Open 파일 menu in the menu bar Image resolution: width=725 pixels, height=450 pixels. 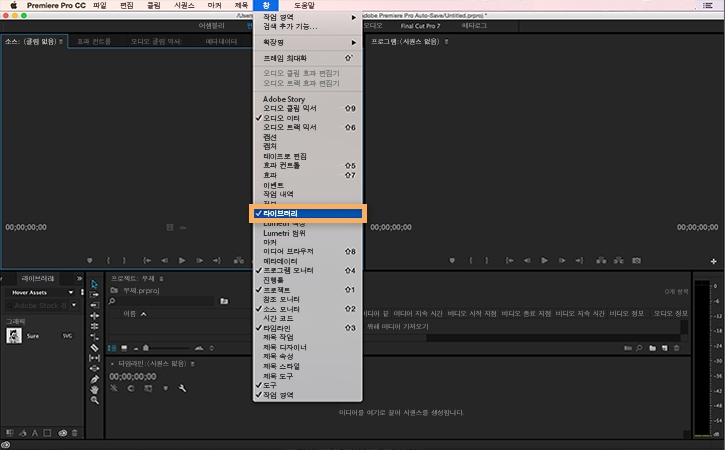99,5
